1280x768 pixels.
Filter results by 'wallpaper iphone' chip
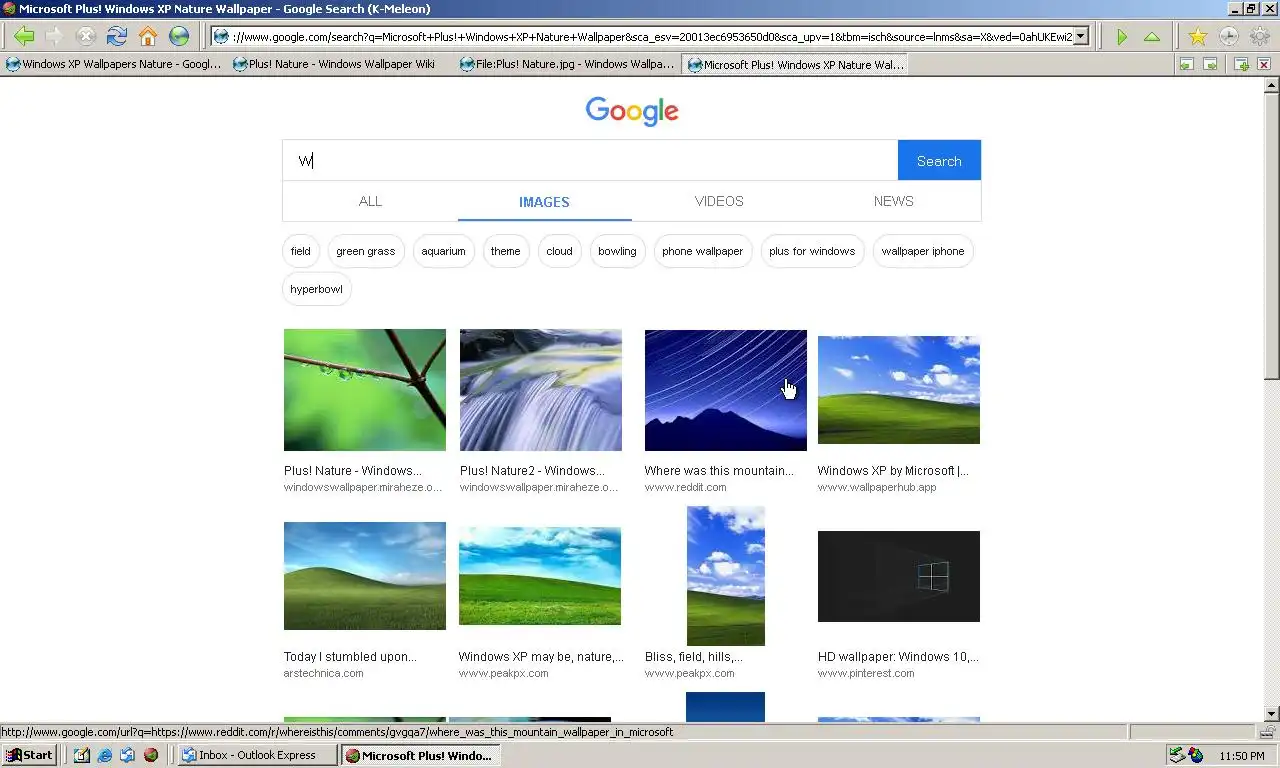click(x=923, y=251)
